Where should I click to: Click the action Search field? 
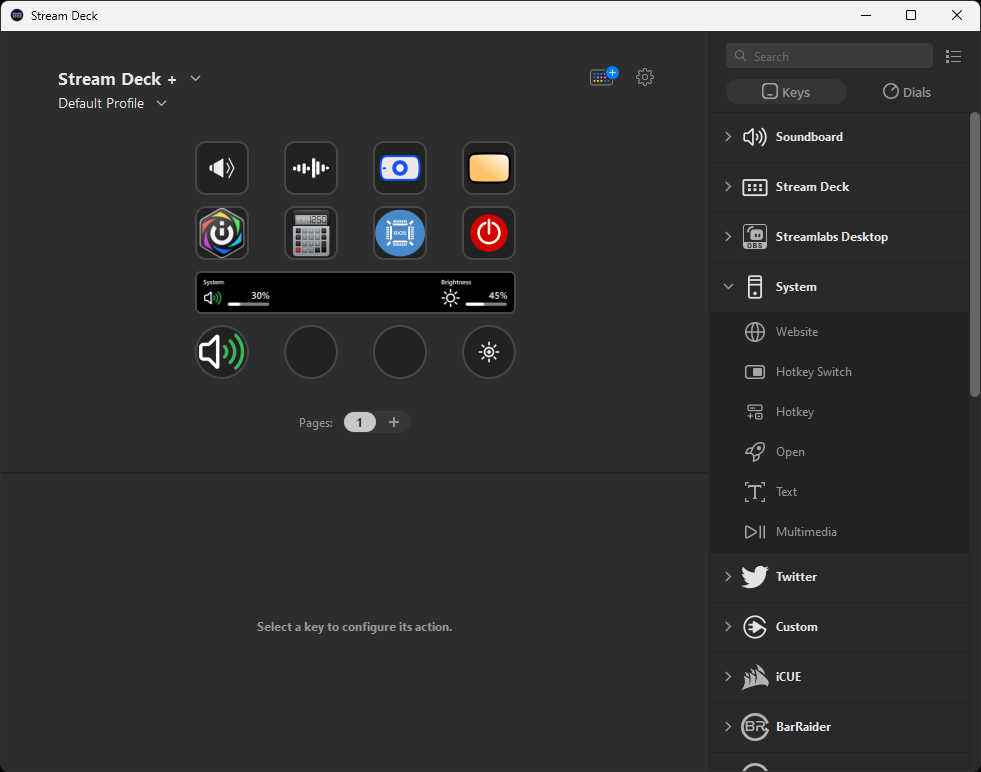click(829, 56)
